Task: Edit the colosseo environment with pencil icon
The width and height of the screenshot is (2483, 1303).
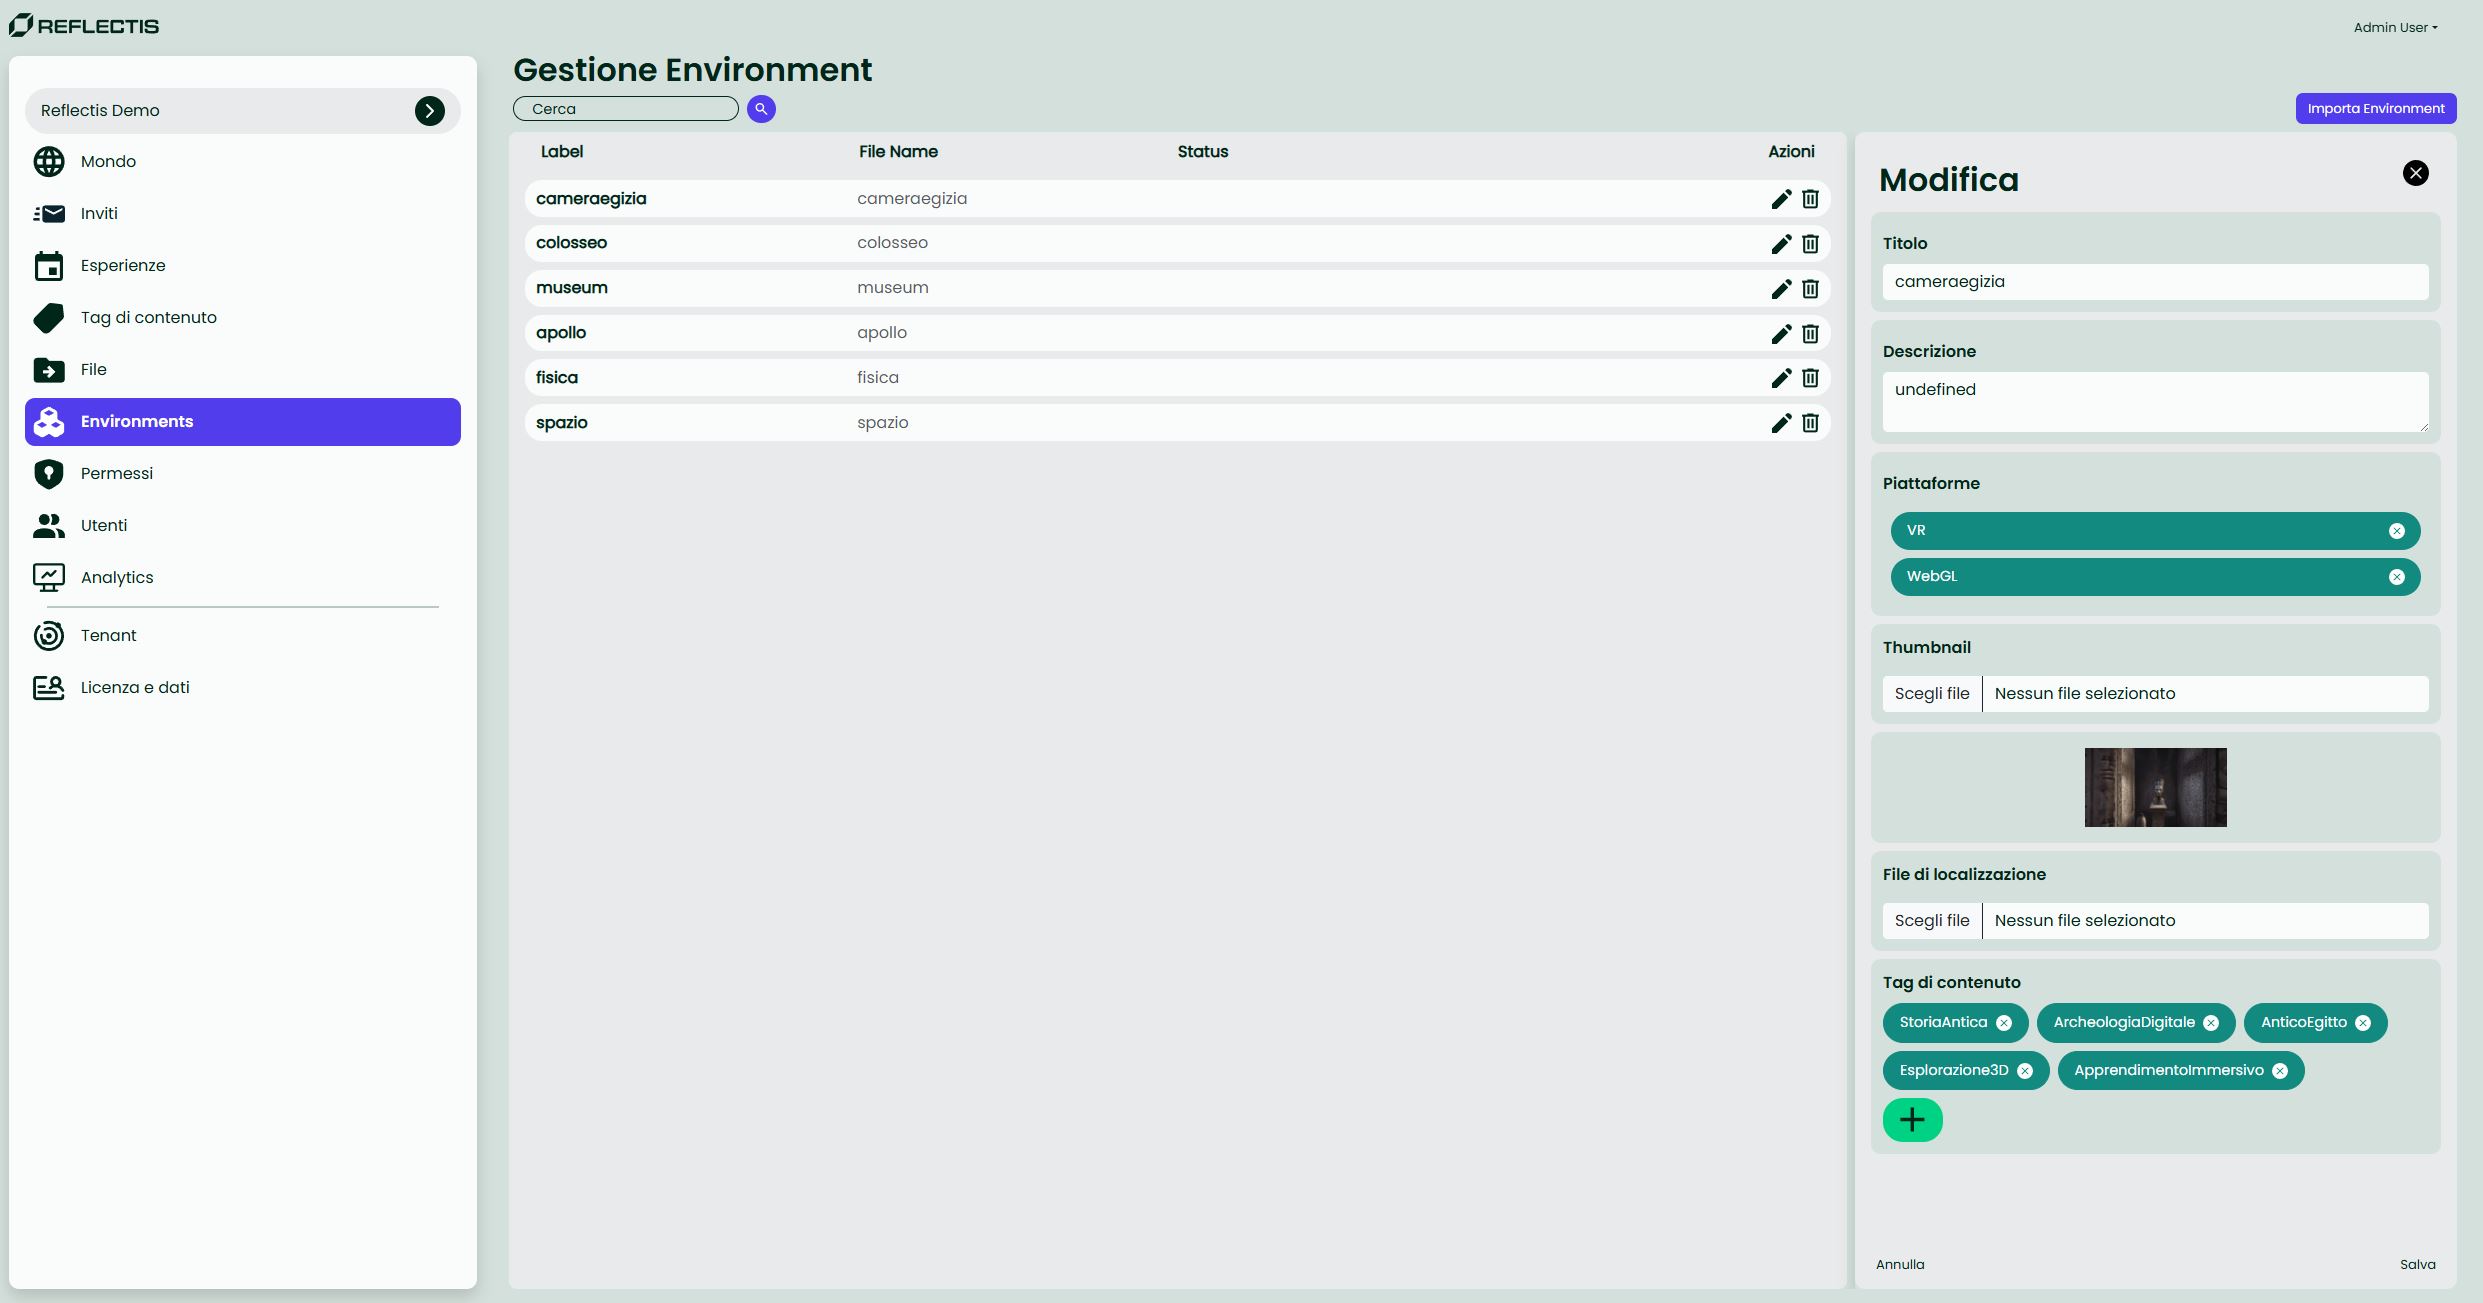Action: pyautogui.click(x=1781, y=244)
